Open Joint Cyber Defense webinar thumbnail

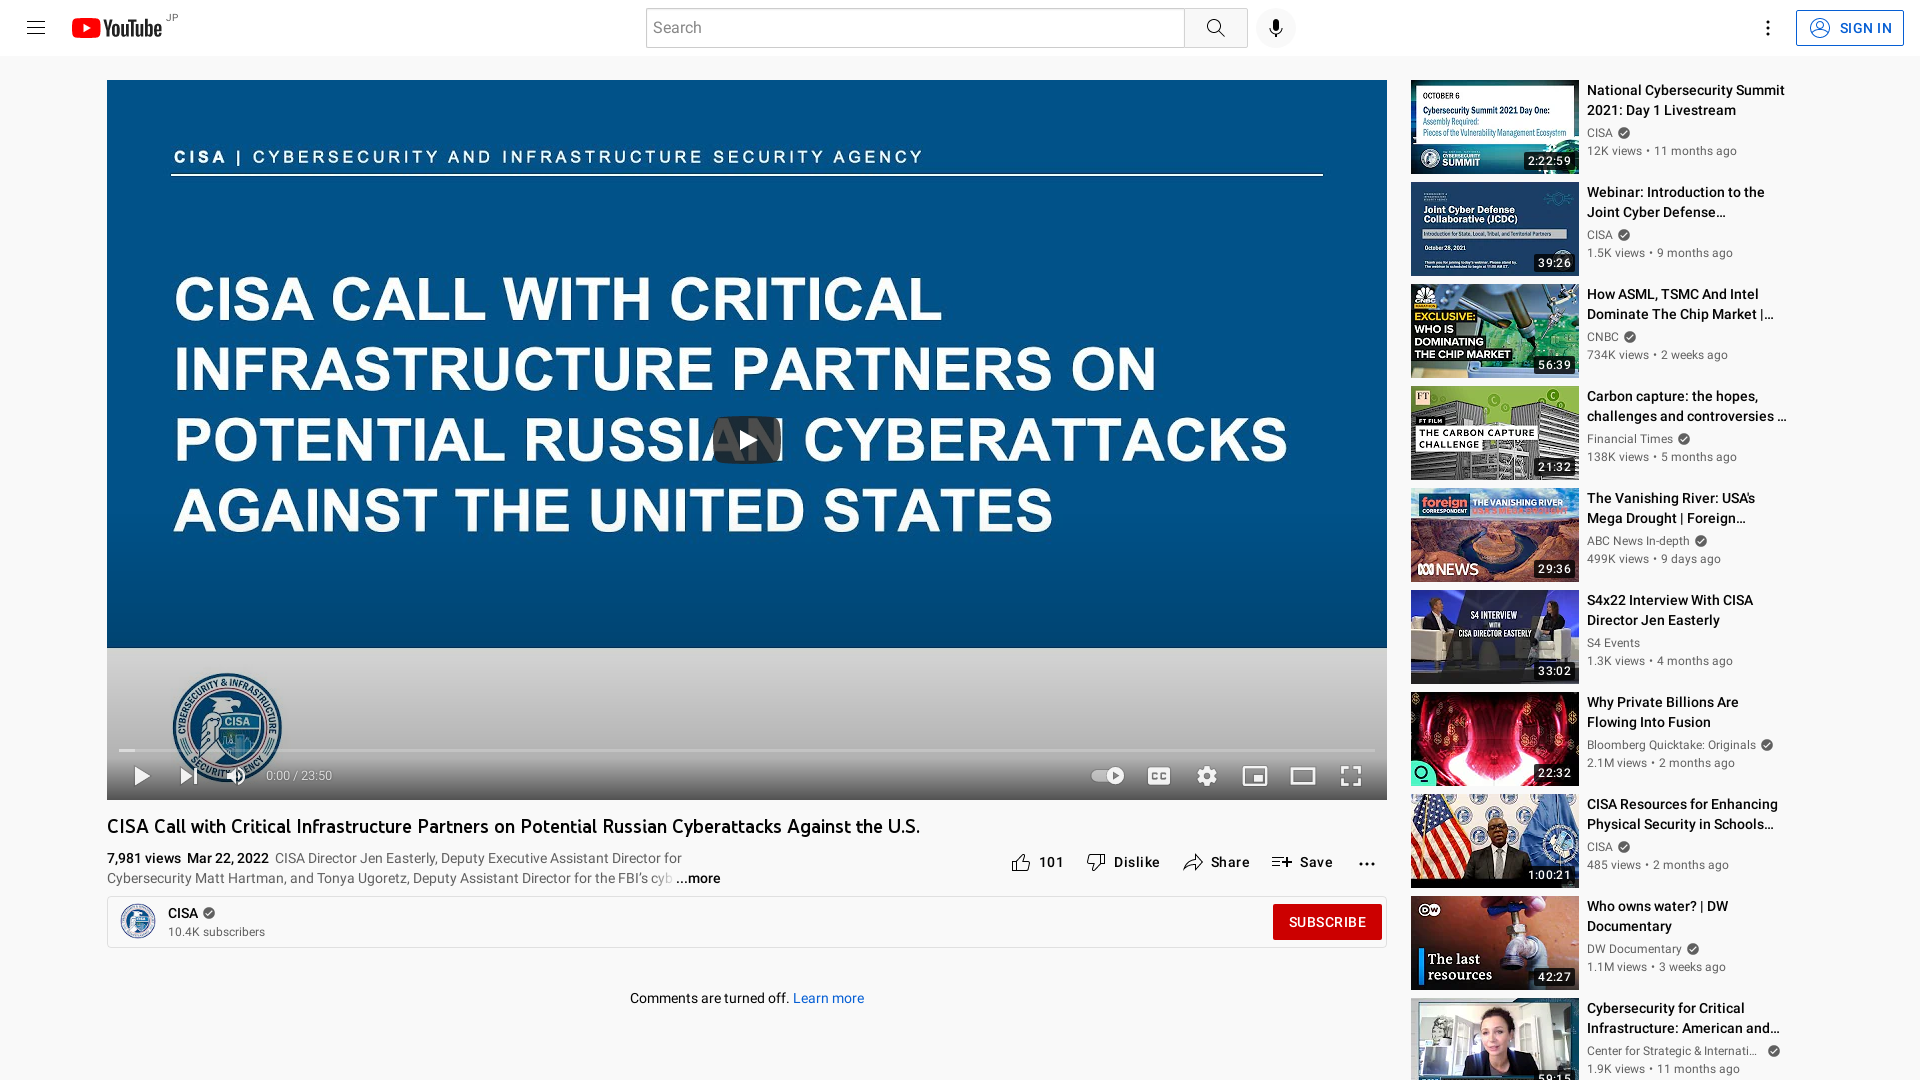click(x=1495, y=229)
